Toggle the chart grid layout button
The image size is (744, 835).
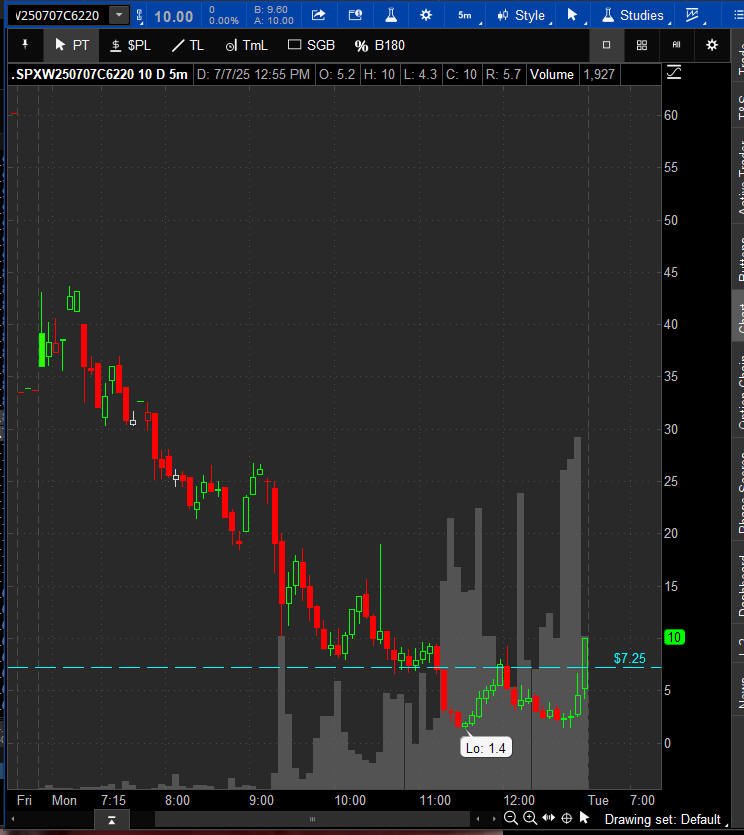tap(642, 45)
